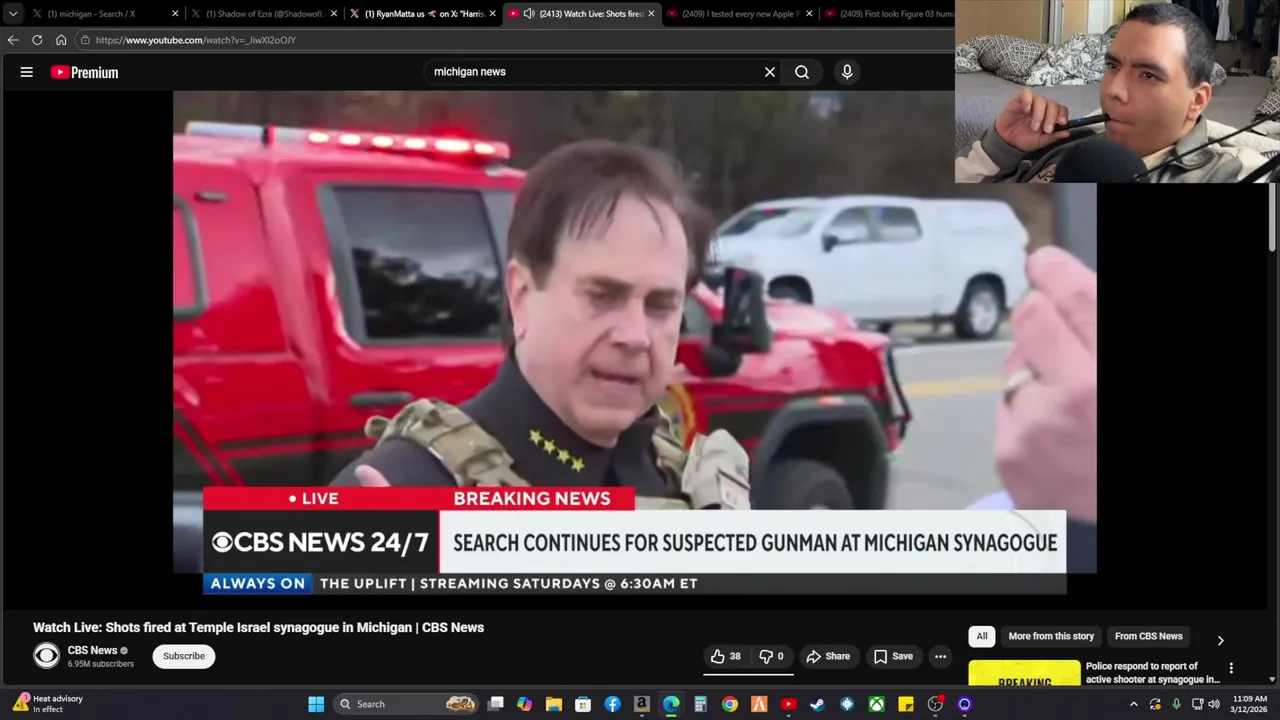Open the CBS News channel avatar
The height and width of the screenshot is (720, 1280).
[x=46, y=656]
